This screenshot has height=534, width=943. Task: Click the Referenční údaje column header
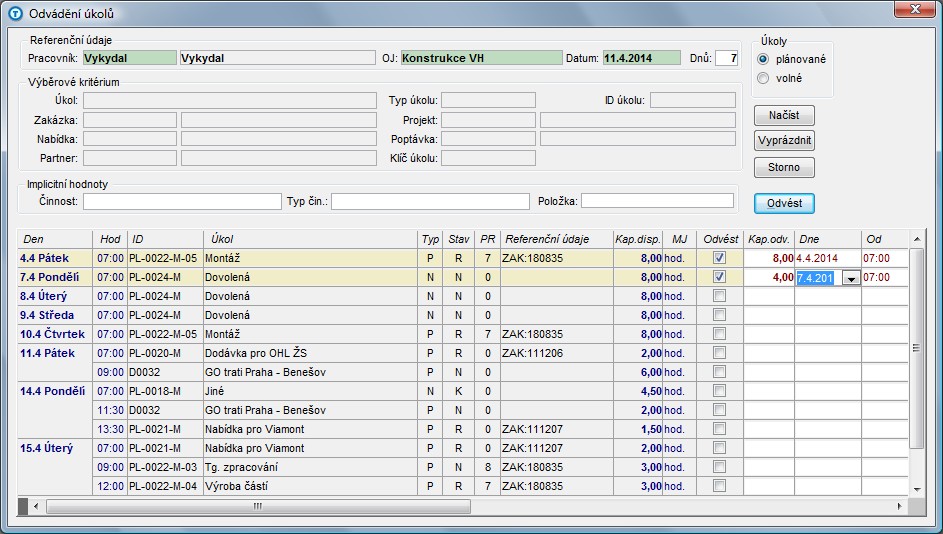coord(556,239)
